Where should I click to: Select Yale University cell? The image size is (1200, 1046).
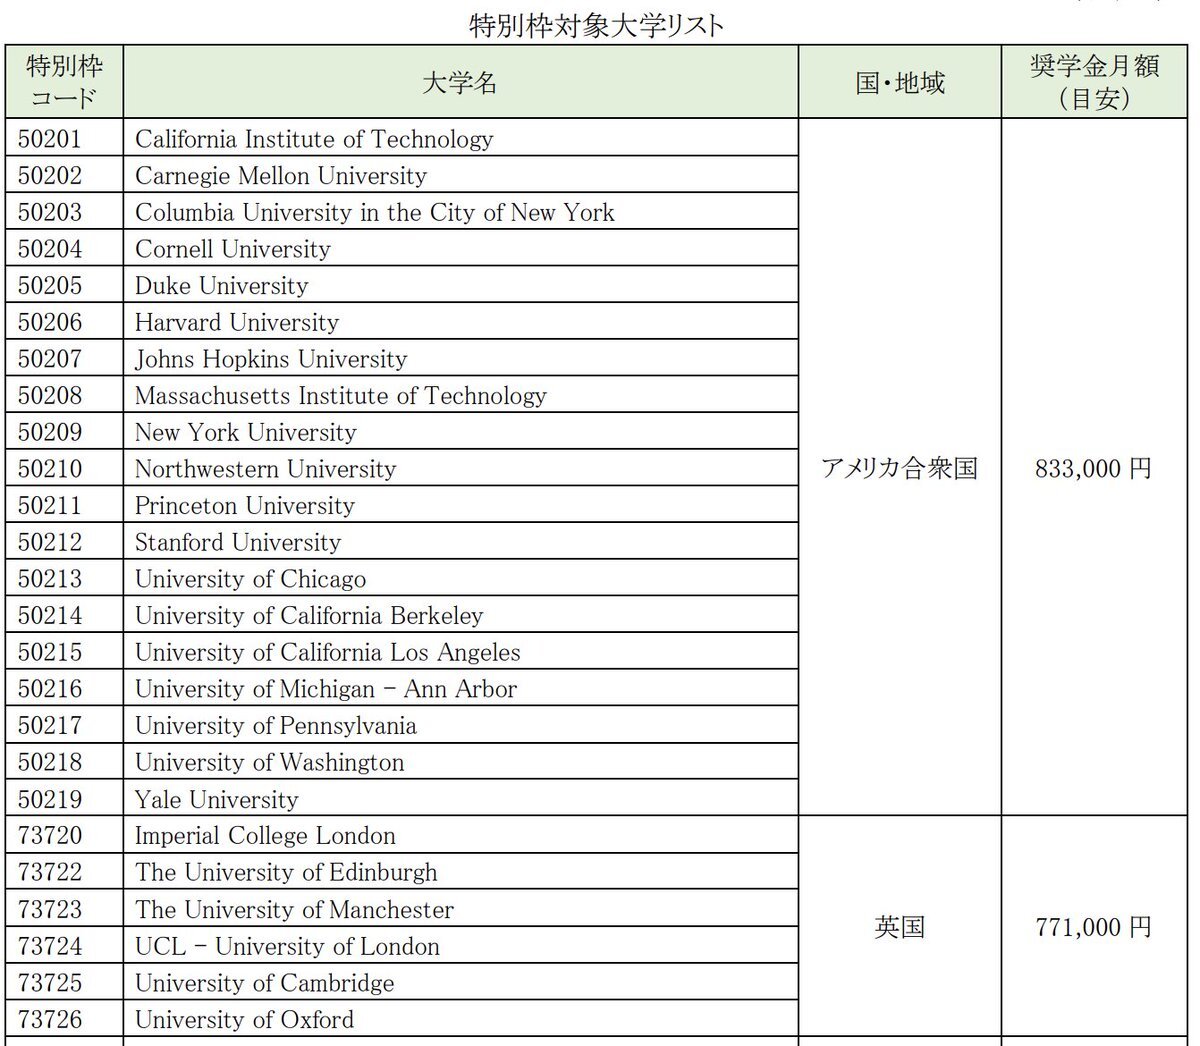pyautogui.click(x=461, y=798)
